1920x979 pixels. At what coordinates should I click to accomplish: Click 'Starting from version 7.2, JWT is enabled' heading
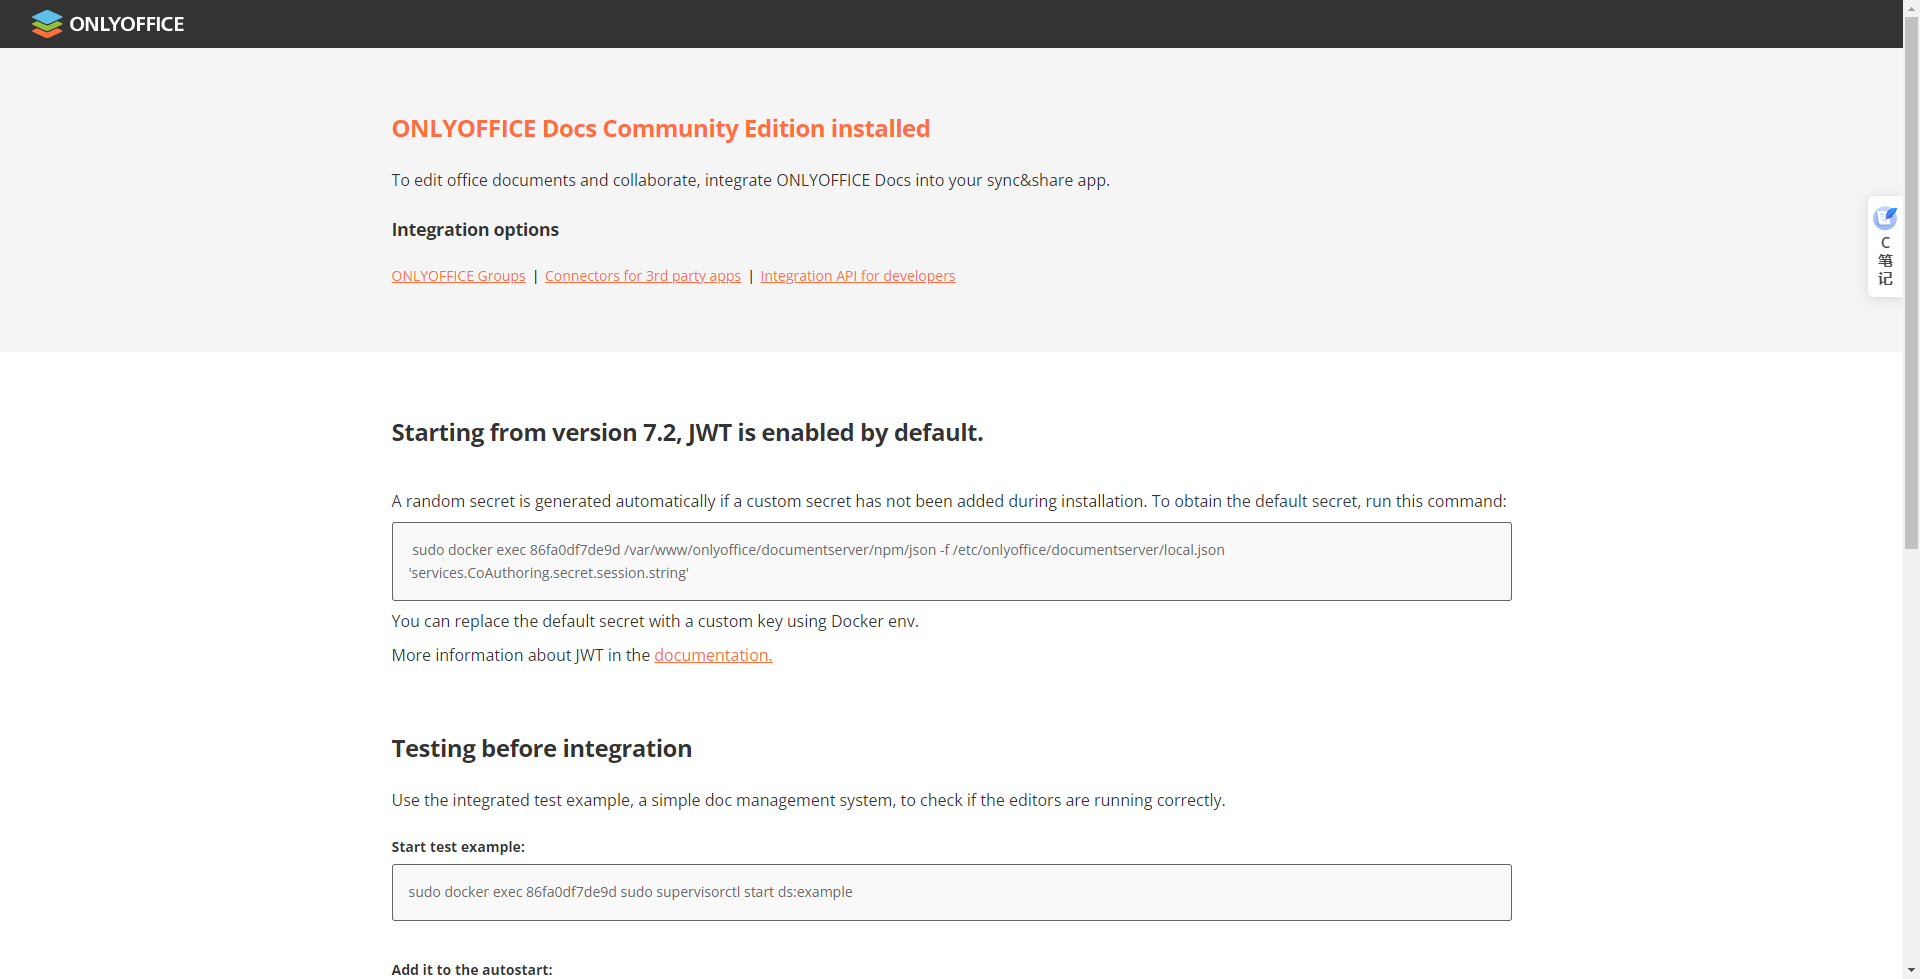(687, 433)
